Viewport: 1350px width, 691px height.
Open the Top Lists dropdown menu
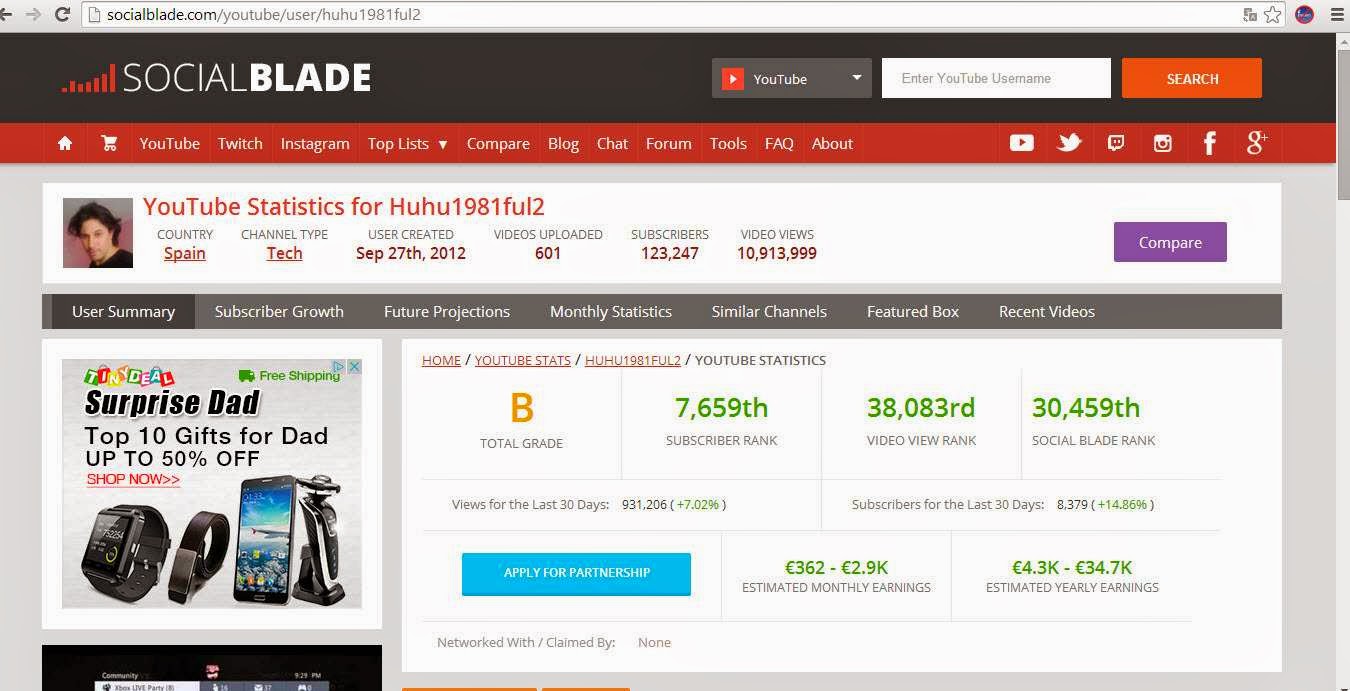tap(407, 143)
